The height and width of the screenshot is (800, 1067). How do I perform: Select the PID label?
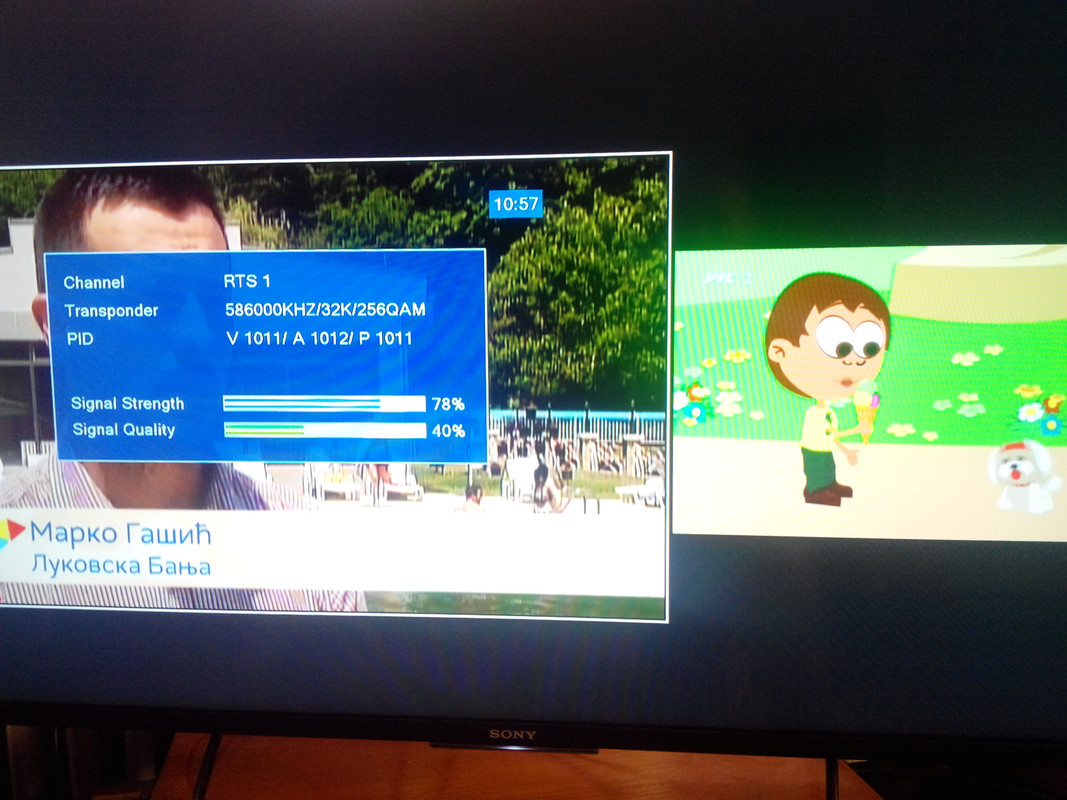point(80,339)
